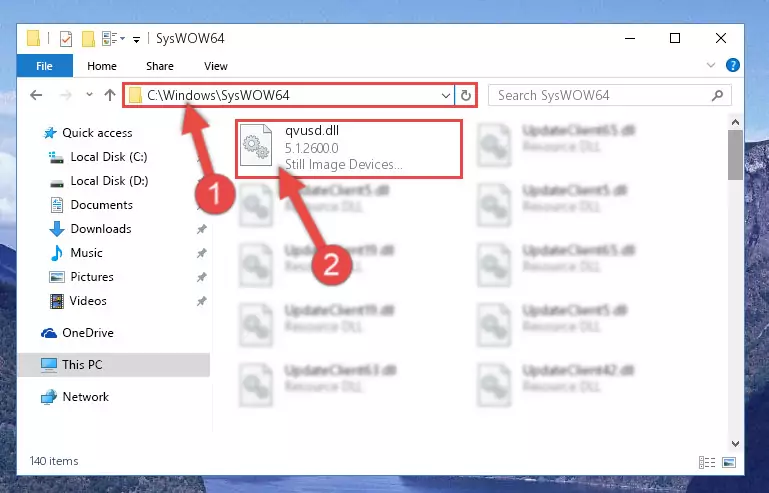The image size is (769, 493).
Task: Open Local Disk (C:) in sidebar
Action: click(108, 157)
